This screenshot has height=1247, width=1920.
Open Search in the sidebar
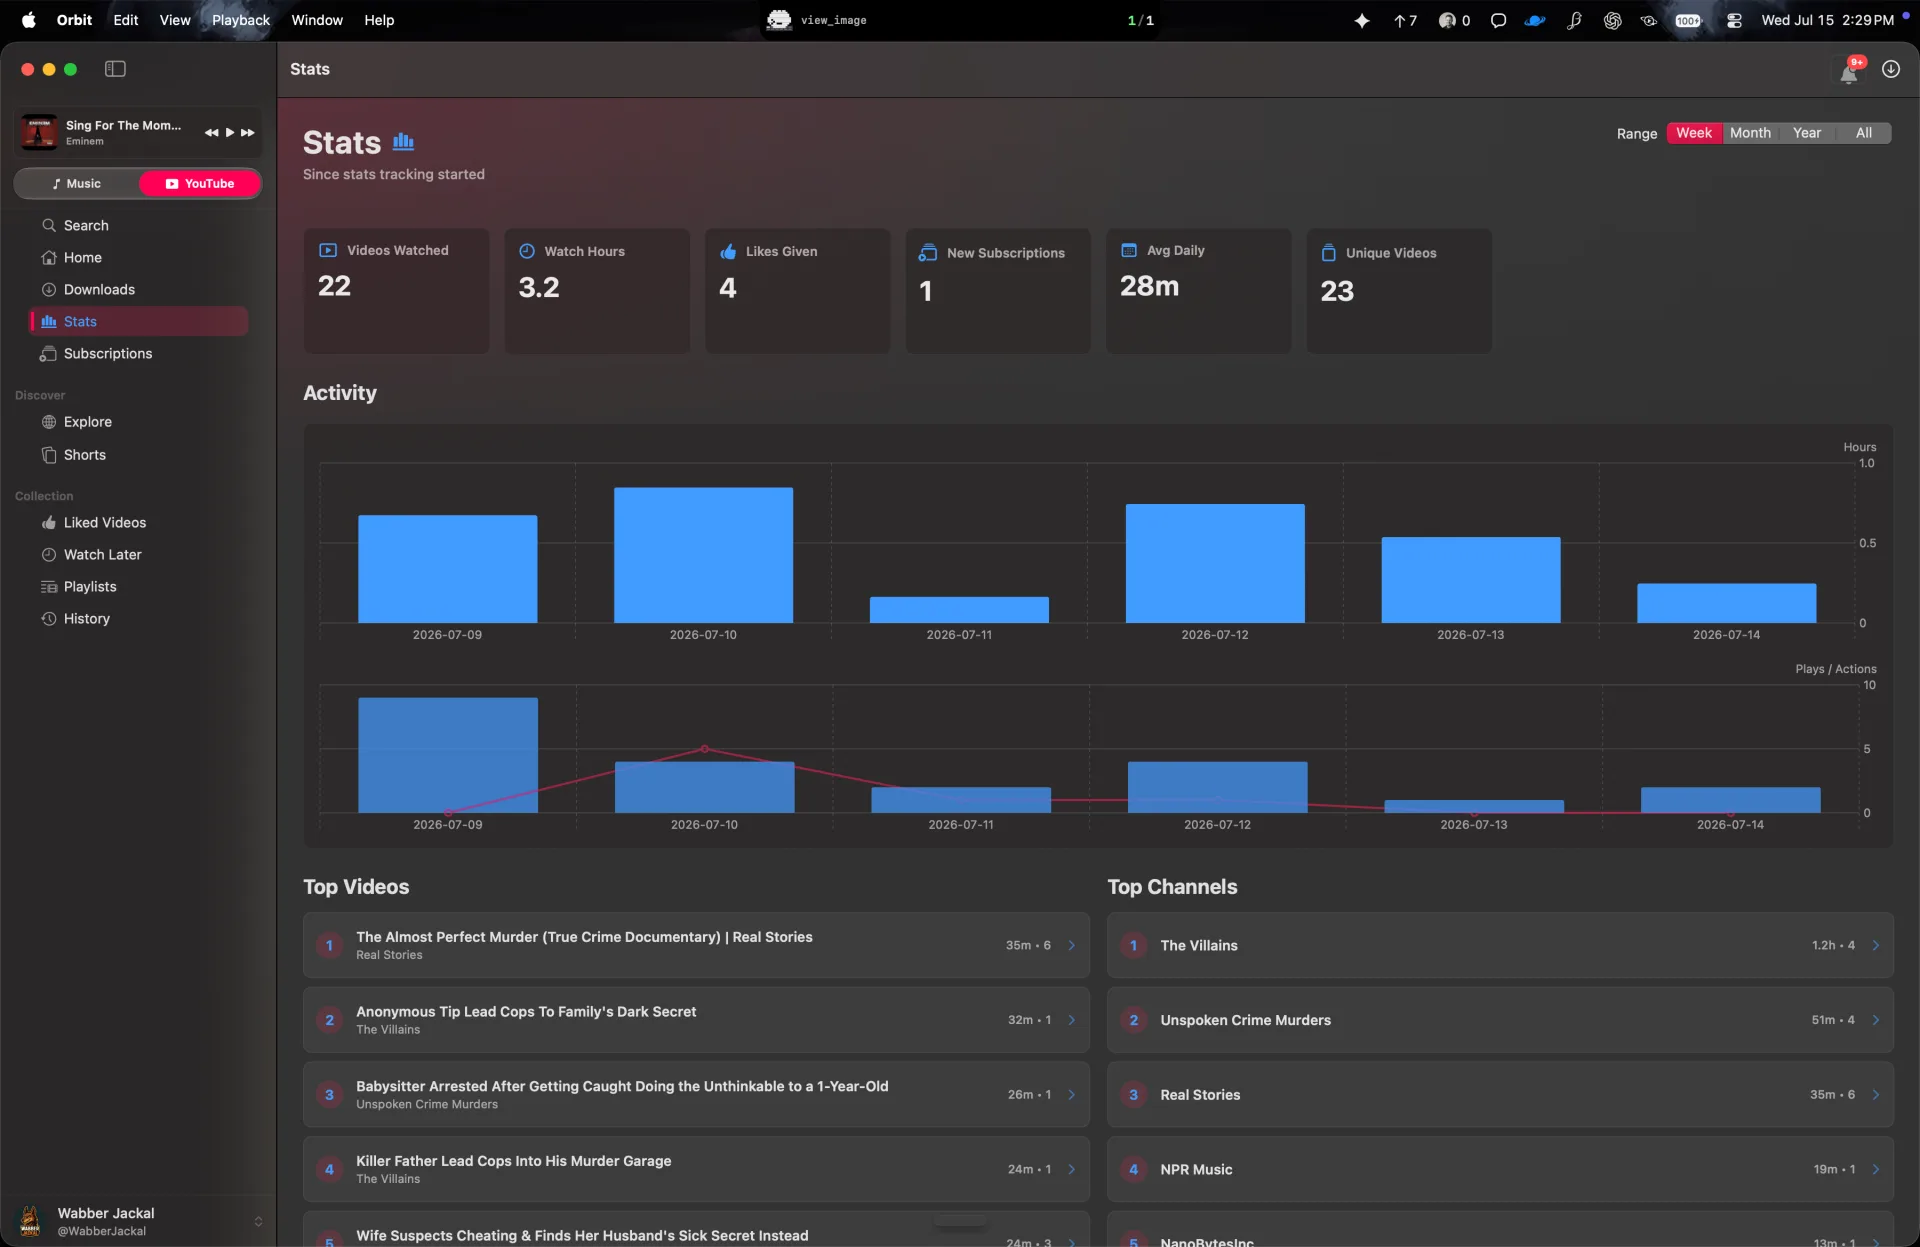(x=139, y=226)
